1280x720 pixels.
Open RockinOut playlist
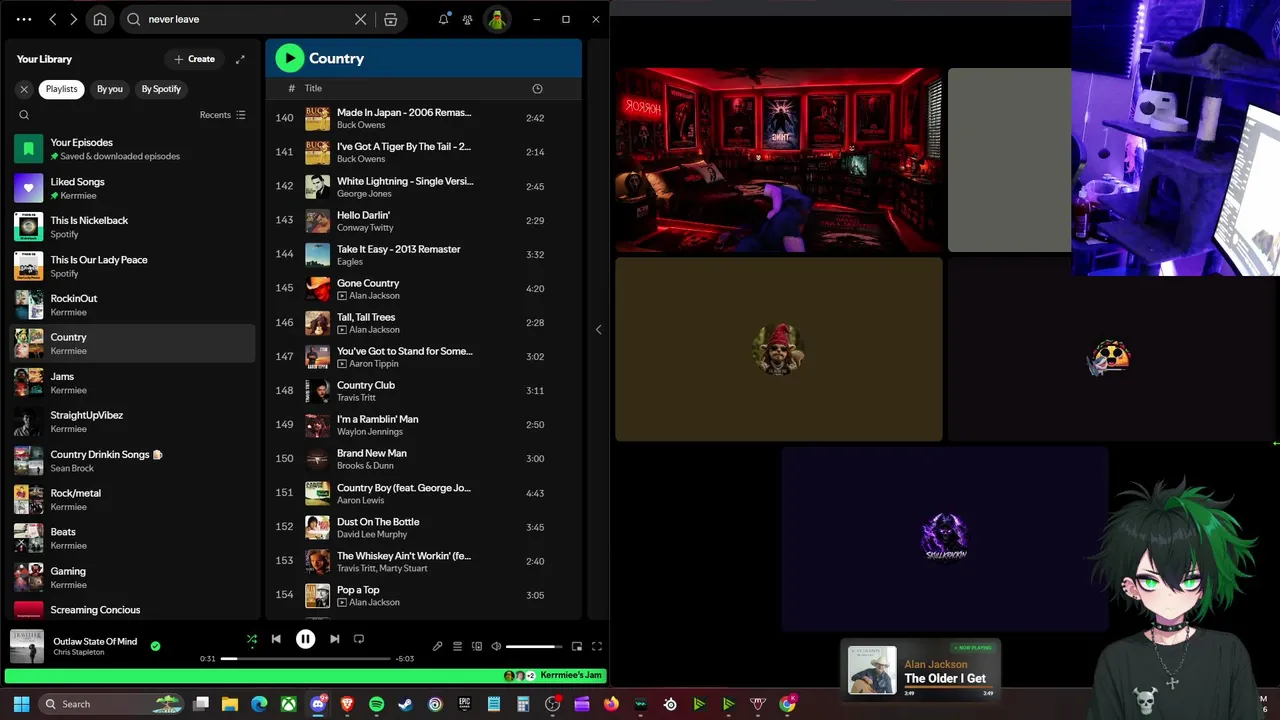132,305
